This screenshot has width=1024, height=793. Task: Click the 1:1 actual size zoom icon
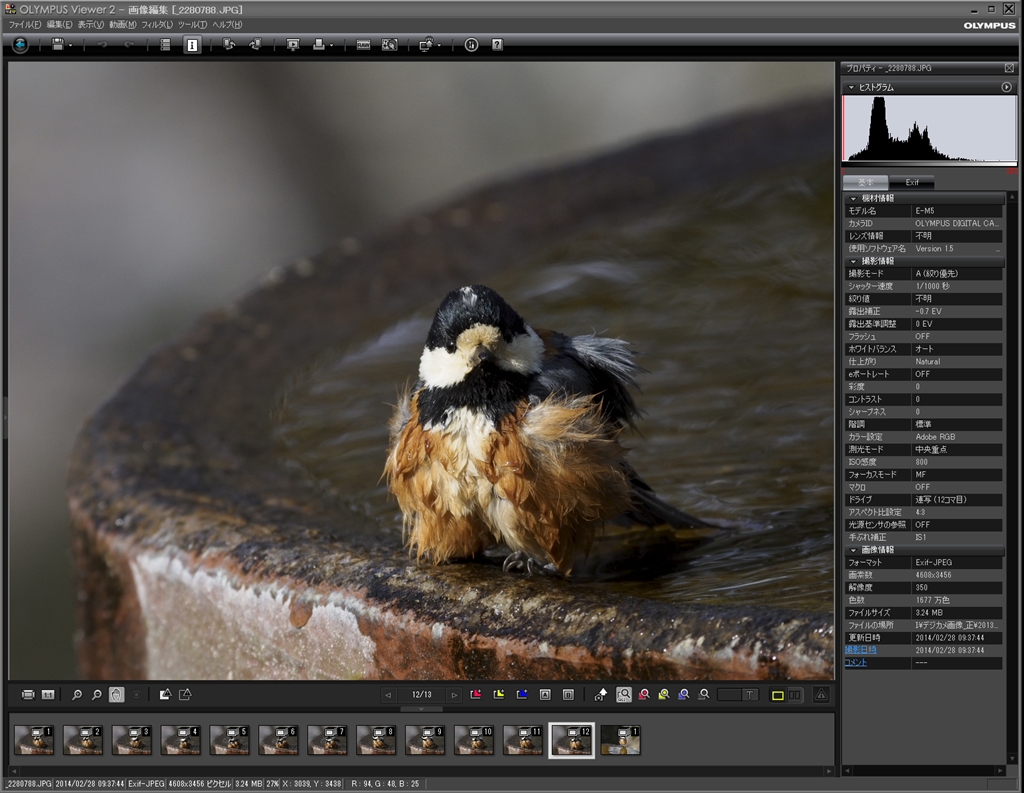point(48,694)
